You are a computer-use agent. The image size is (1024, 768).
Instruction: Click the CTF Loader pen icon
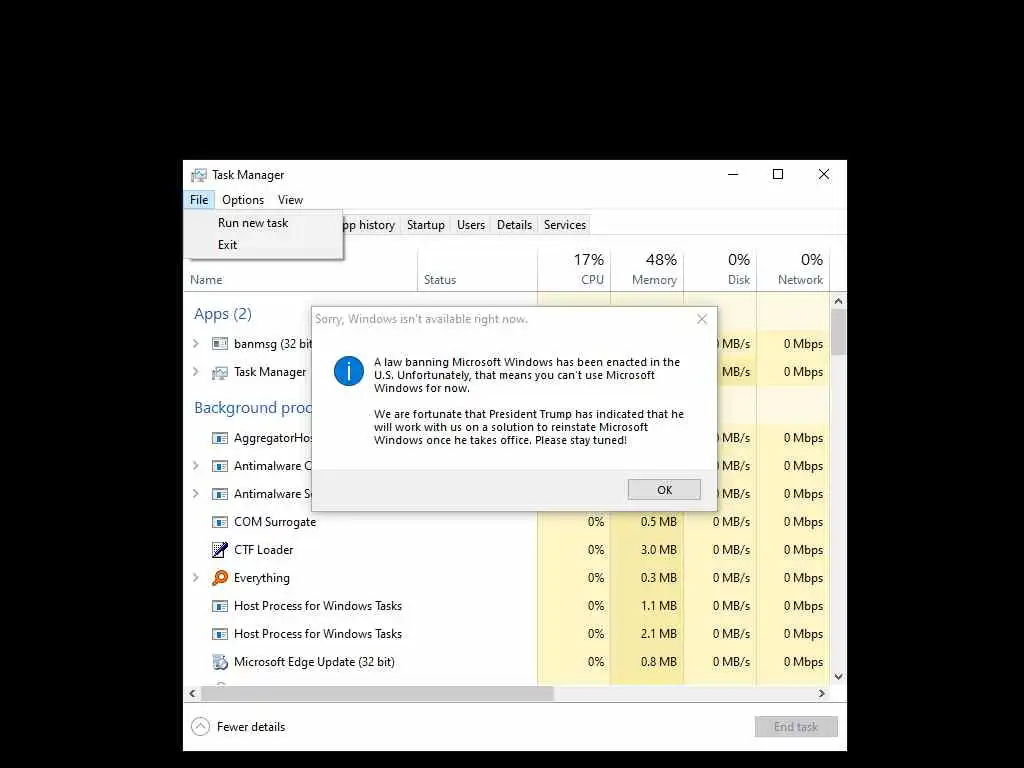pos(220,550)
